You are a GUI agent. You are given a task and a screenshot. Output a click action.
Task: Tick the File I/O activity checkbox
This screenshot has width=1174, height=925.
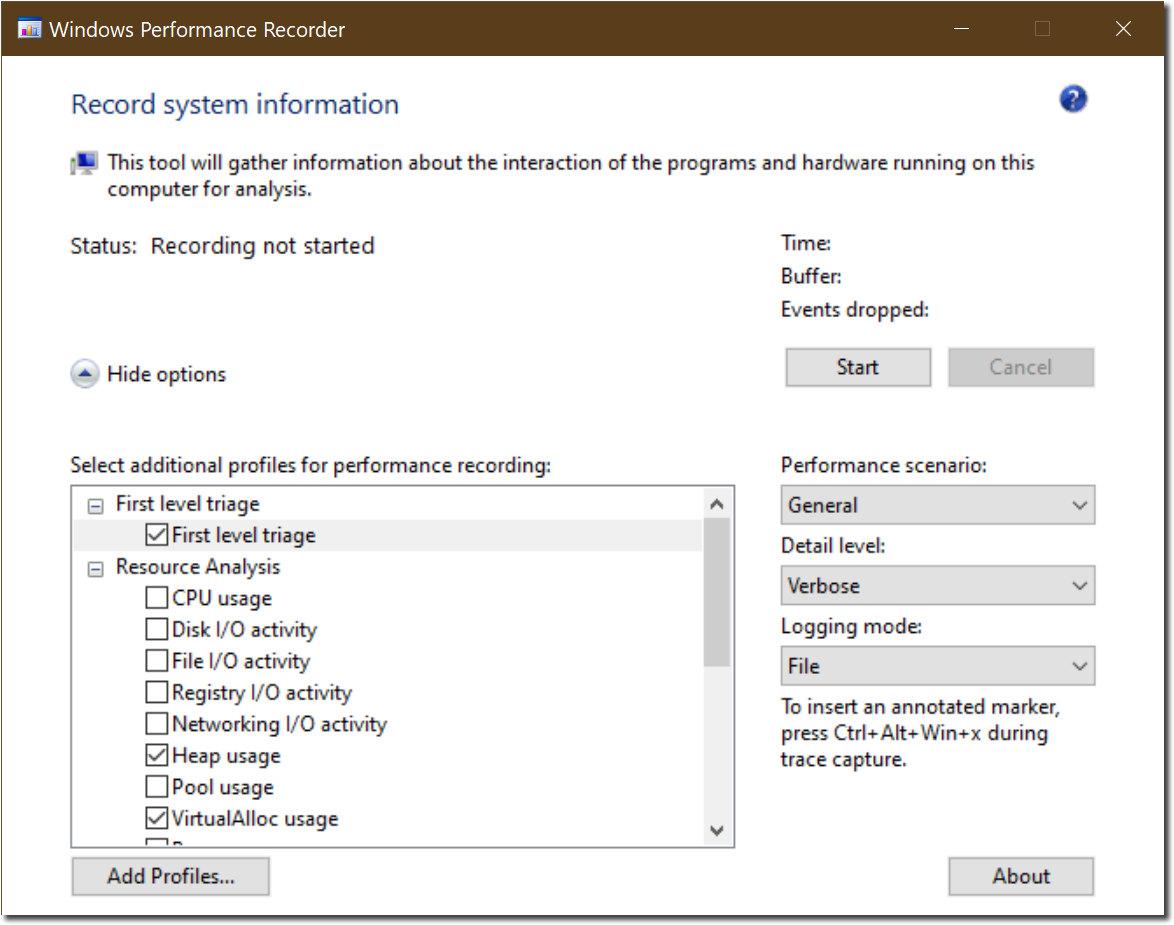157,661
